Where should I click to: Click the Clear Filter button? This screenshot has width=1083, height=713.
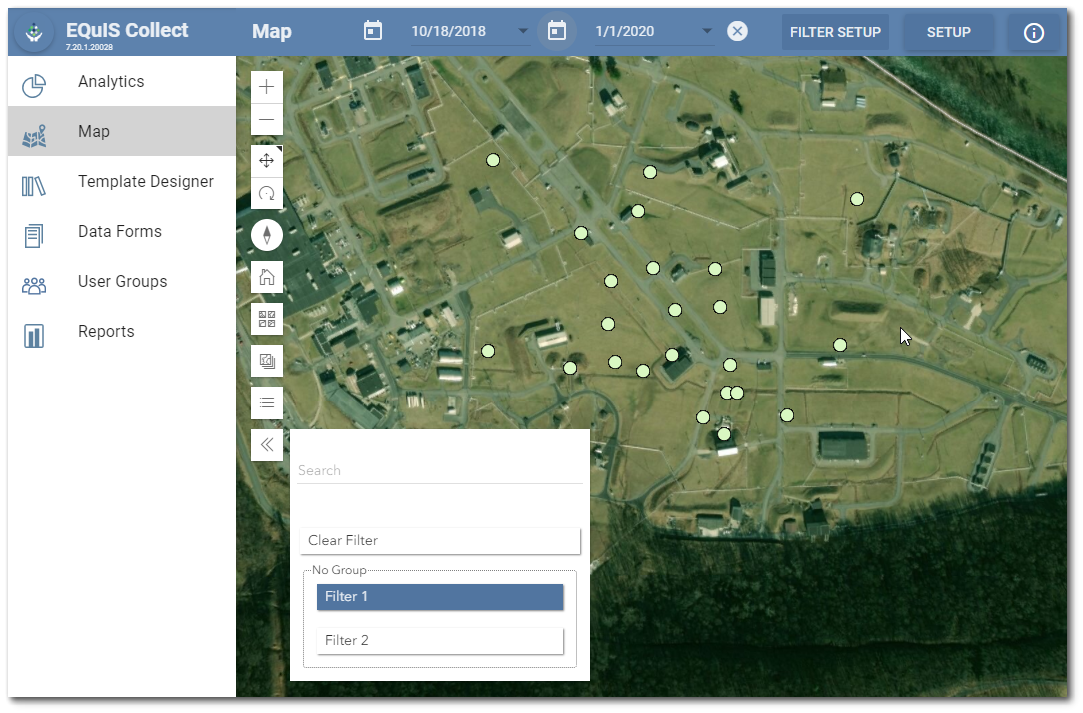(440, 541)
